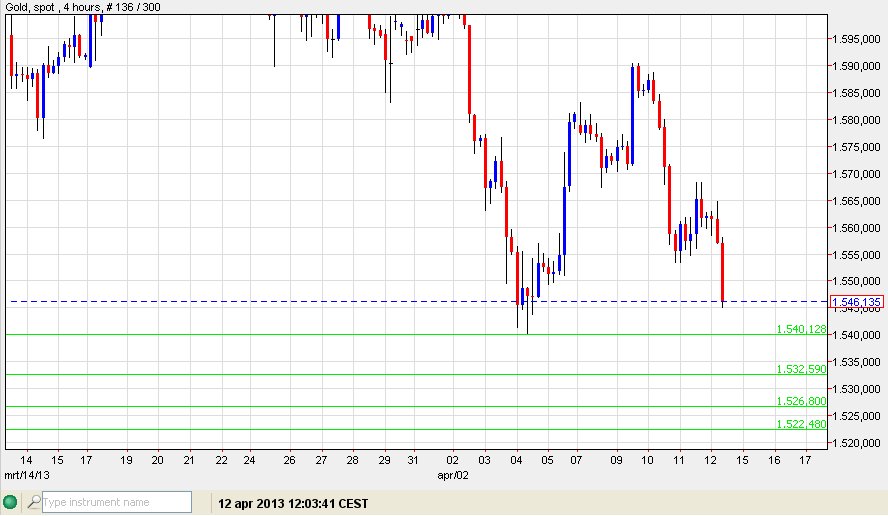Click the magnifier search icon

point(33,502)
